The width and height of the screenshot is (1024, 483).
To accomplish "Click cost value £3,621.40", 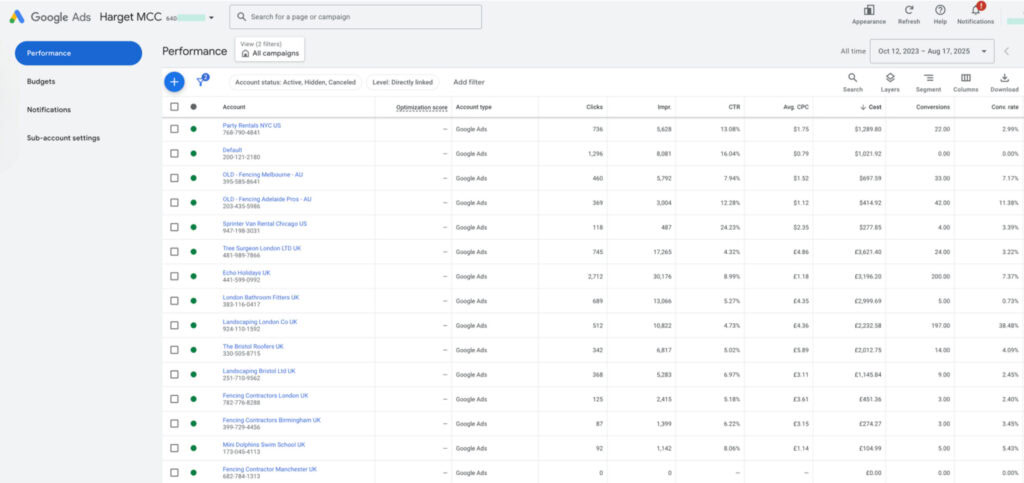I will pyautogui.click(x=867, y=252).
